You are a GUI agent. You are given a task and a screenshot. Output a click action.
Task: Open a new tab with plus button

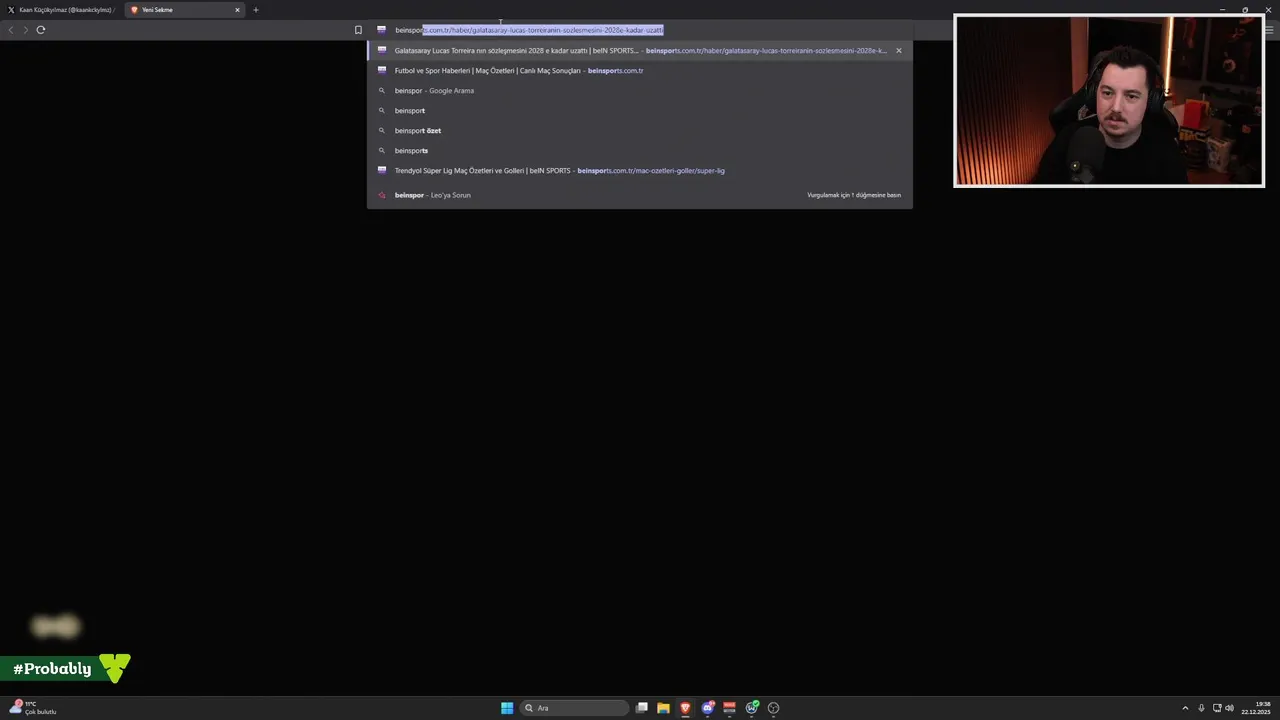(255, 10)
